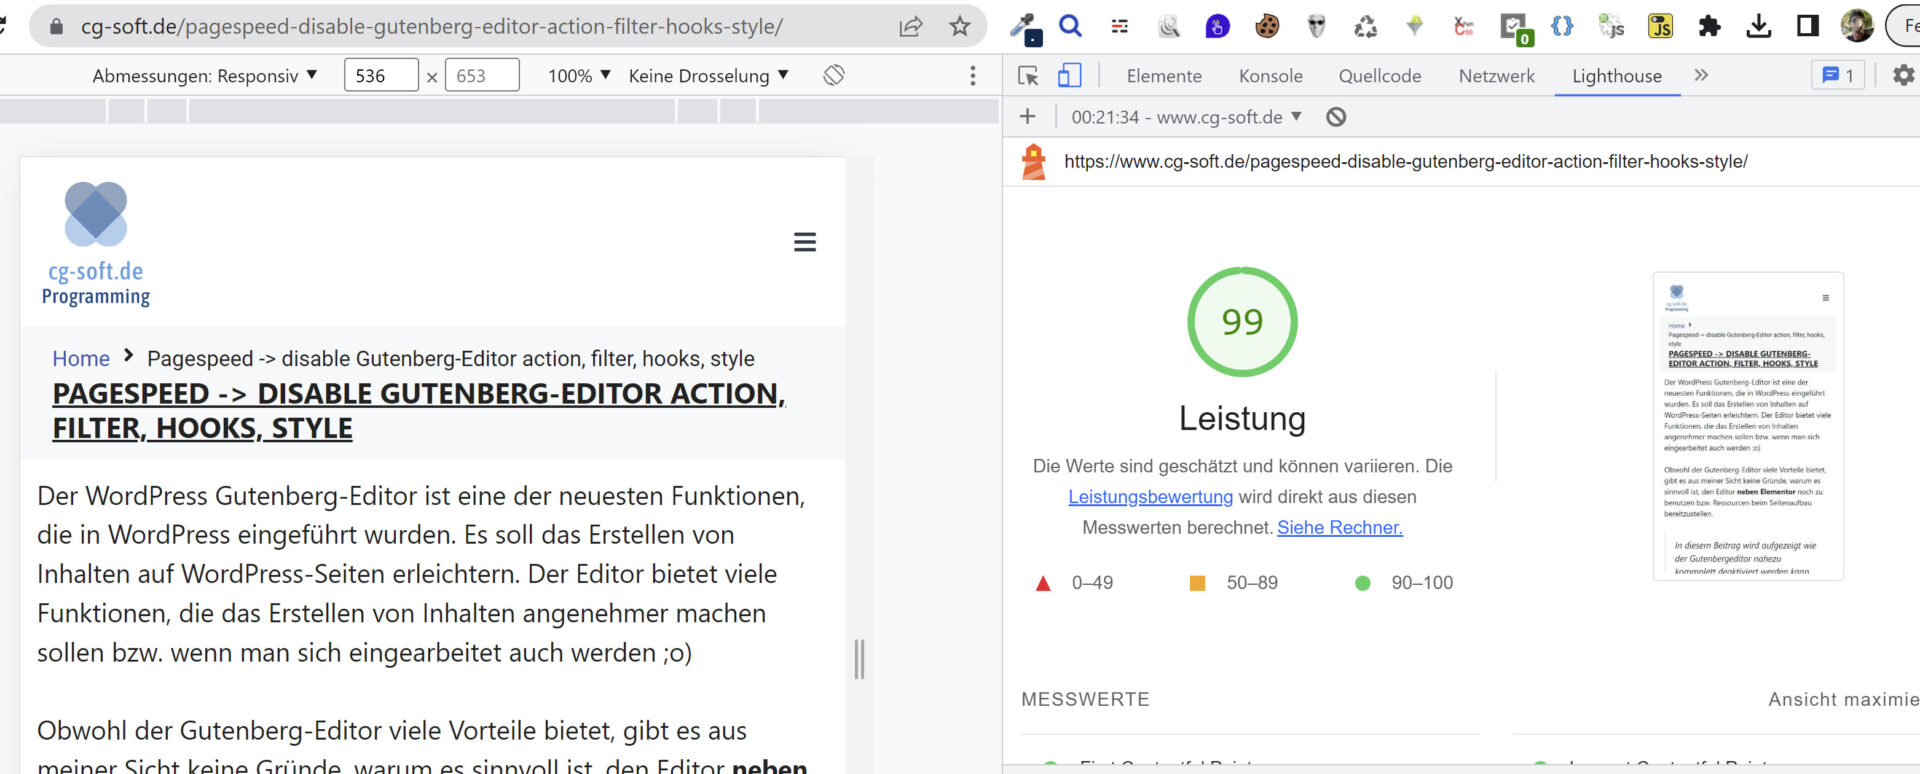Click the MESSWERTE section label

click(1085, 700)
